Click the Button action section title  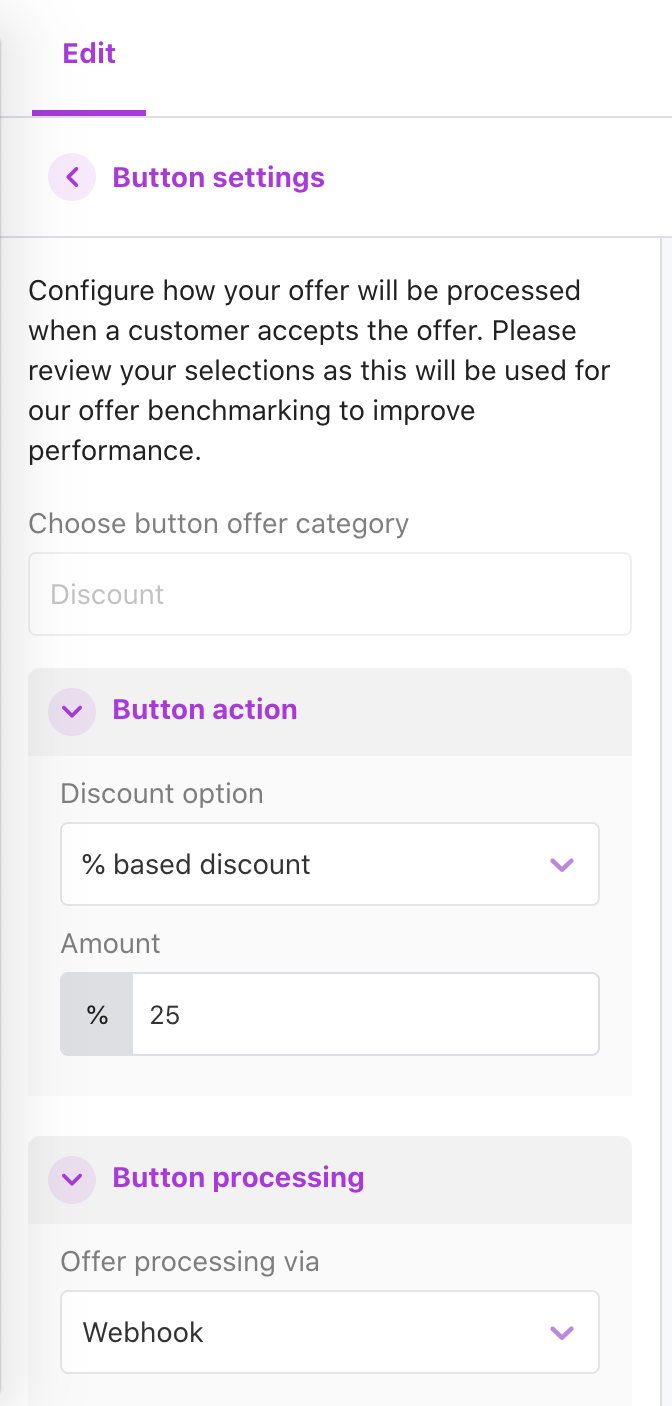[x=204, y=710]
